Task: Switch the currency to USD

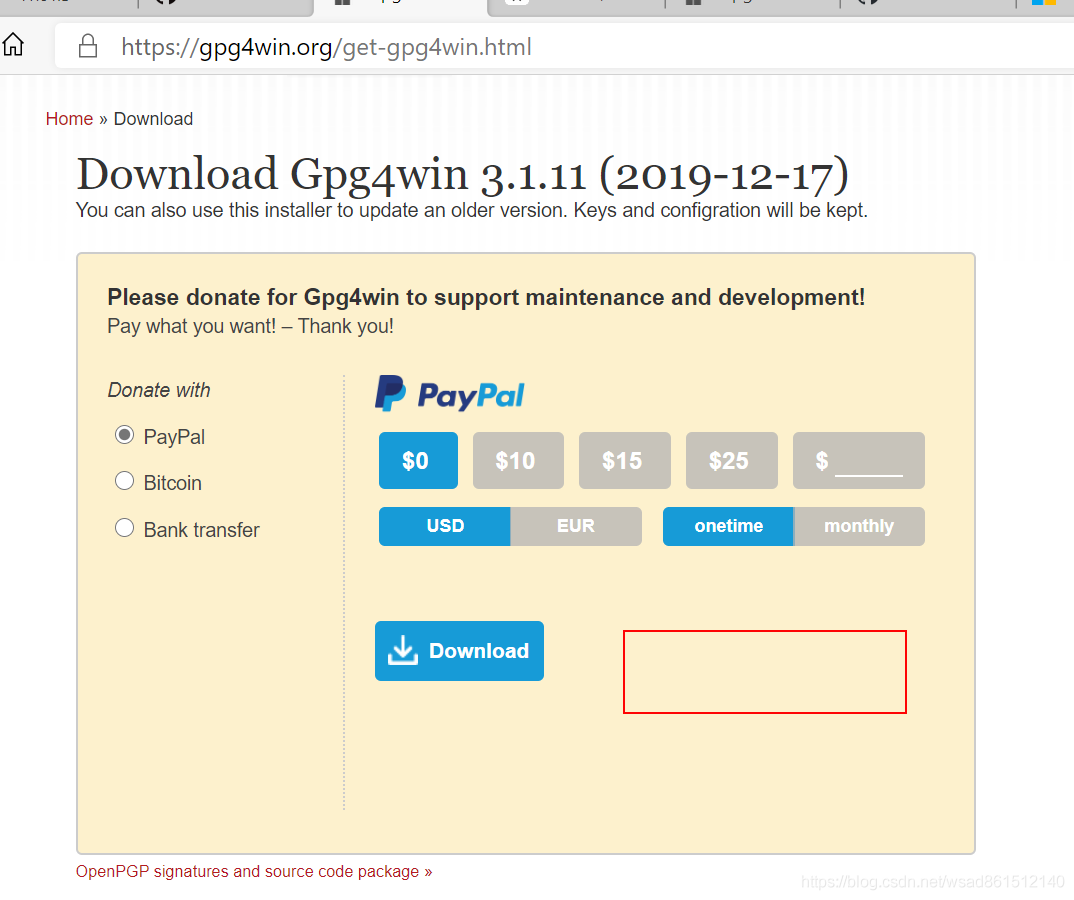Action: [445, 526]
